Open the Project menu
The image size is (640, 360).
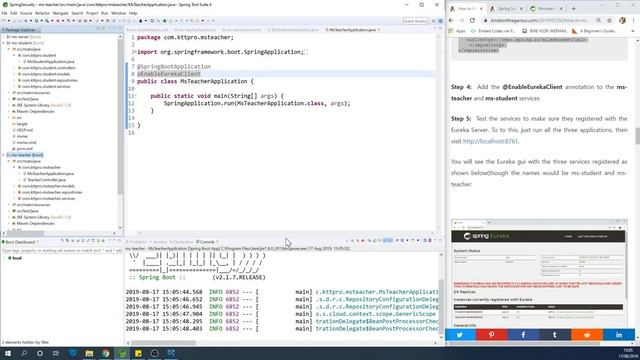[x=92, y=13]
